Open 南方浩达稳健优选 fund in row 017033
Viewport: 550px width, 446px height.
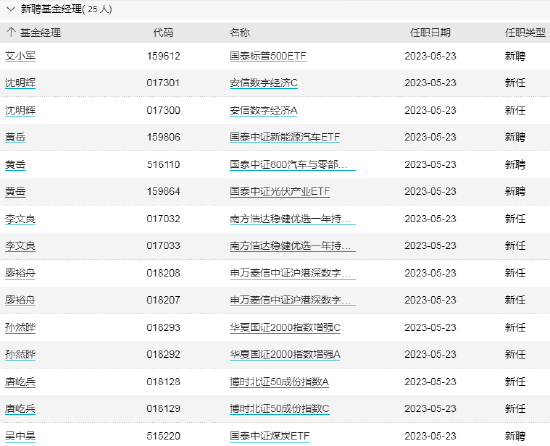tap(293, 246)
